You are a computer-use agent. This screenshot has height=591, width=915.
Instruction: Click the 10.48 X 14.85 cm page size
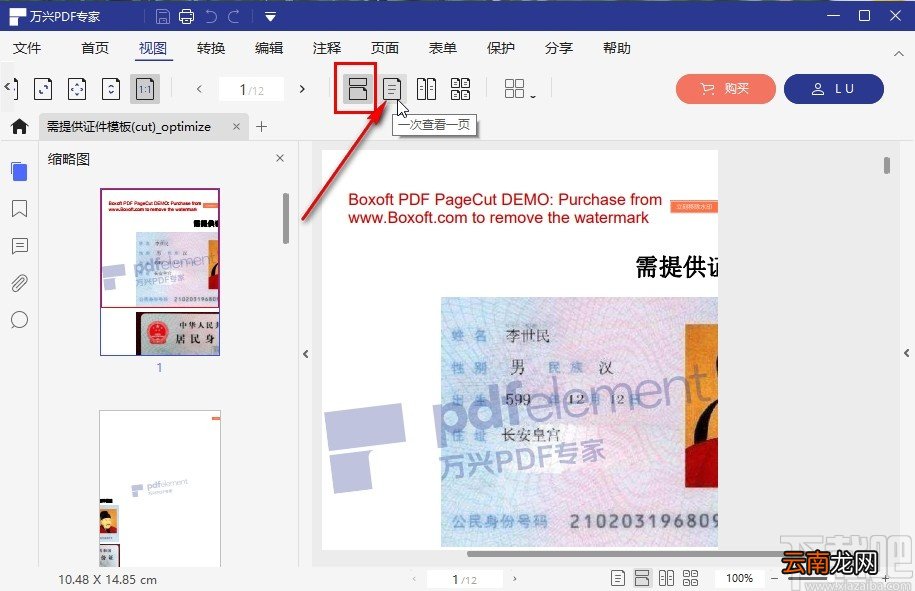pyautogui.click(x=107, y=580)
